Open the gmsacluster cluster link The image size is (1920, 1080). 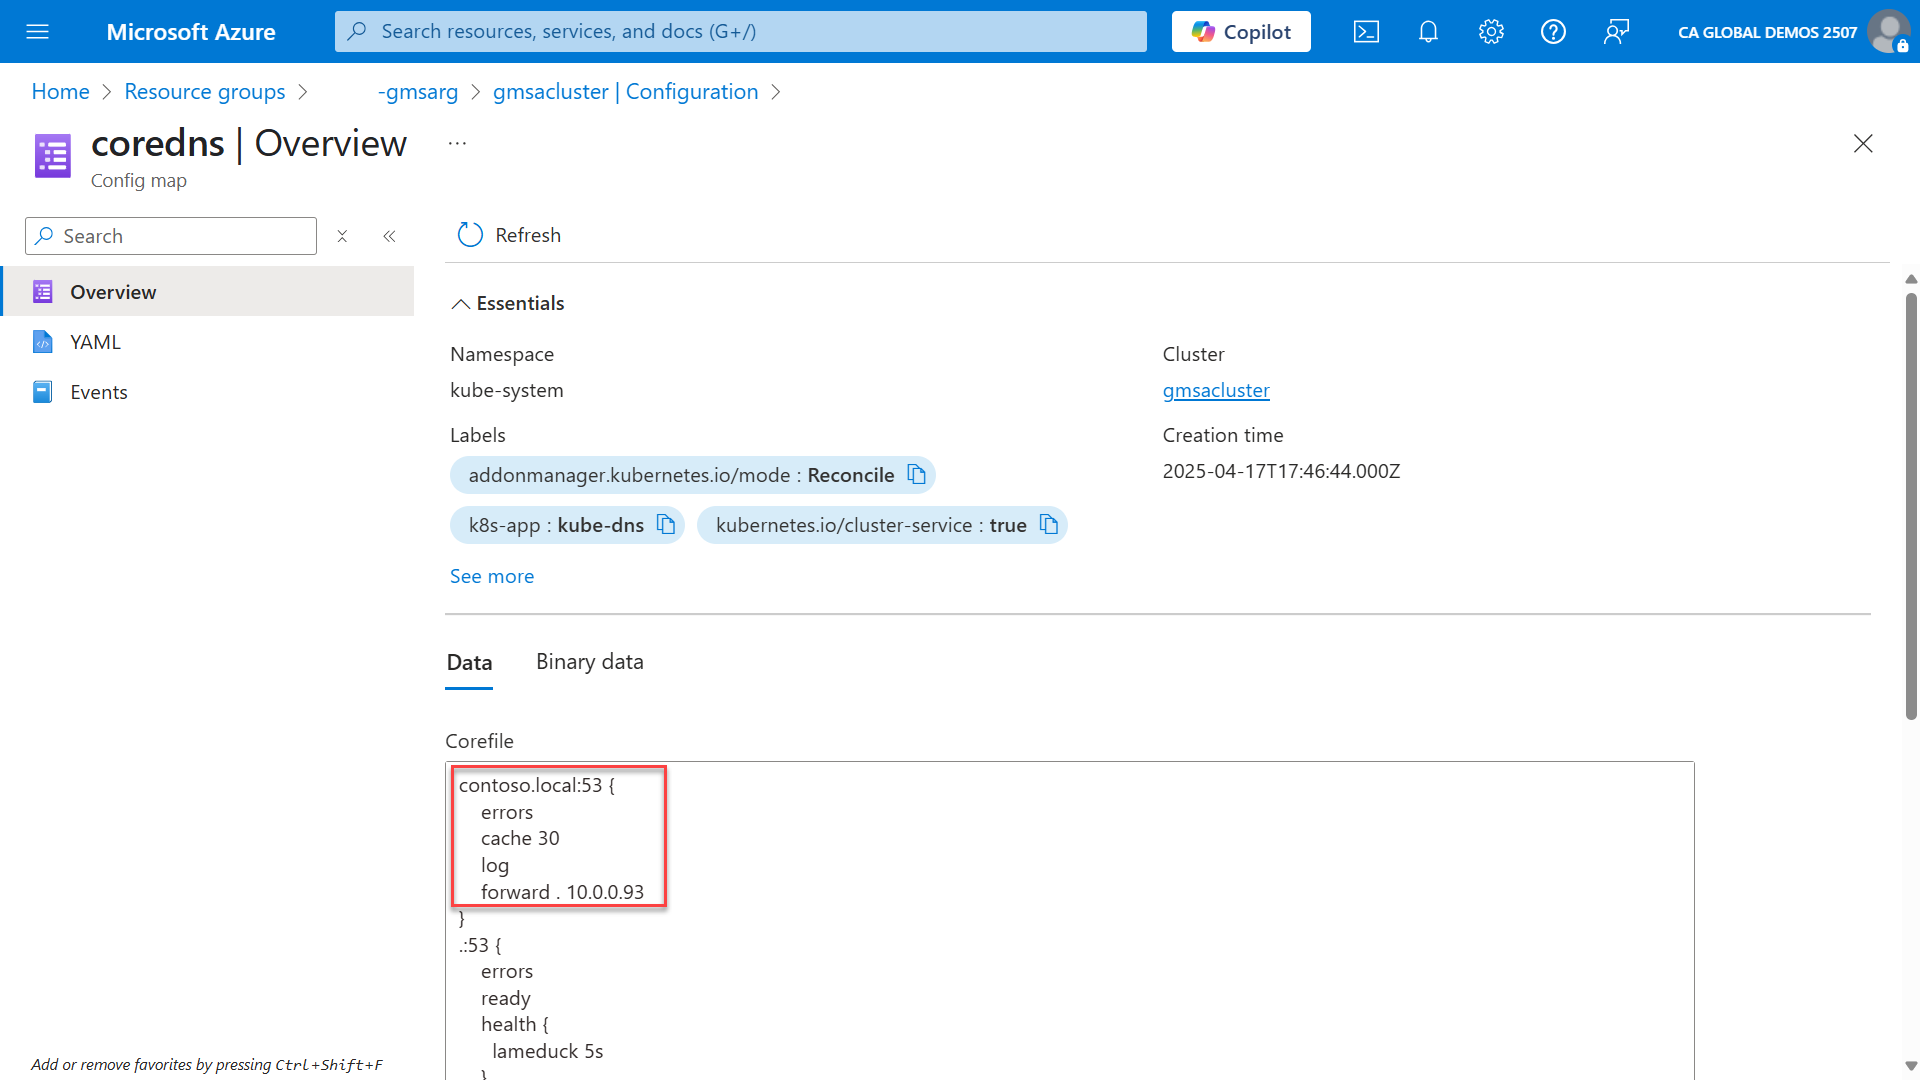(1215, 390)
